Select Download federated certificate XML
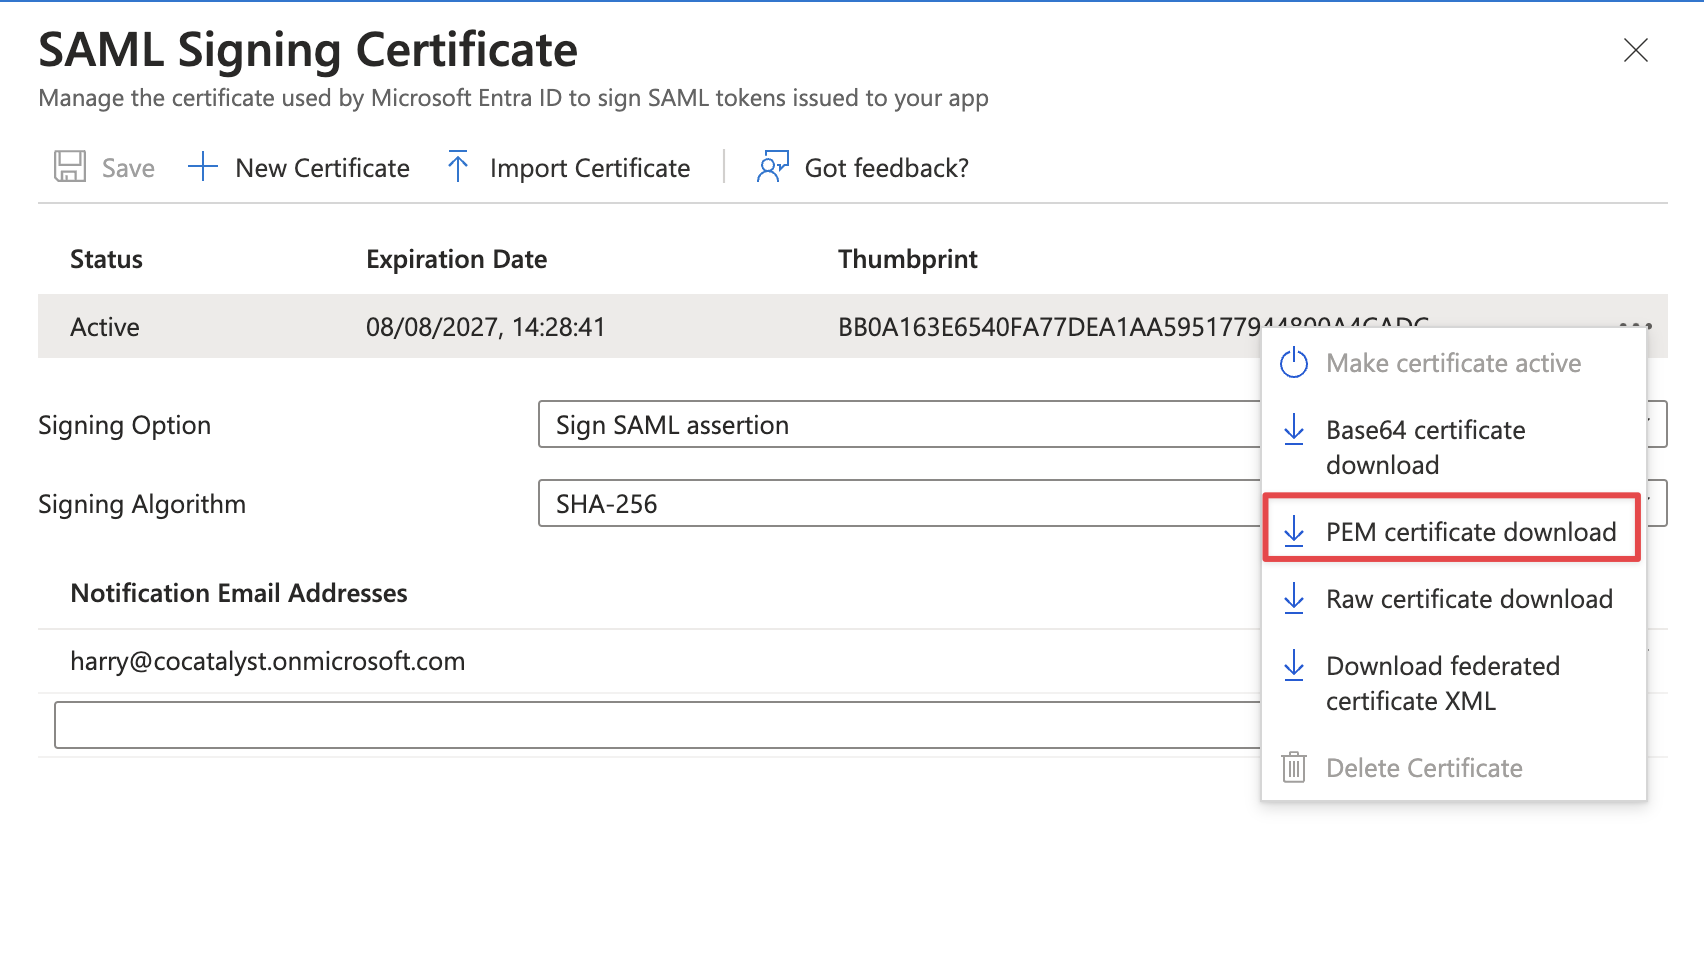The width and height of the screenshot is (1704, 956). click(1442, 683)
